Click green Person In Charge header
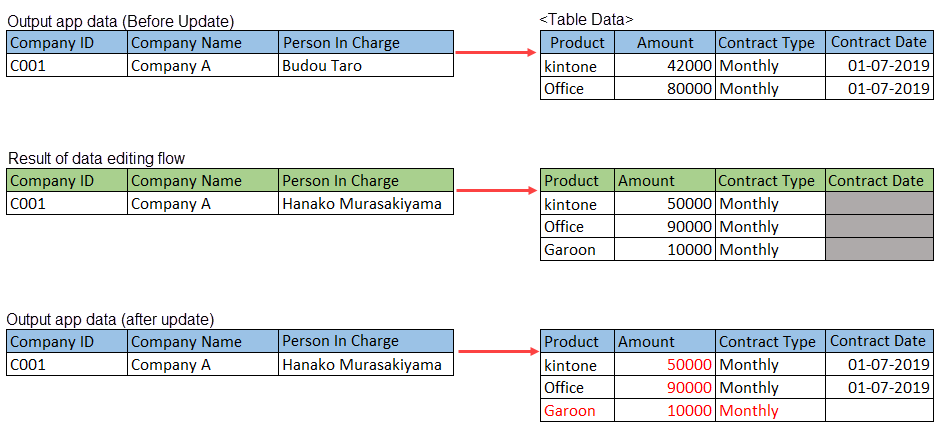 click(x=366, y=180)
